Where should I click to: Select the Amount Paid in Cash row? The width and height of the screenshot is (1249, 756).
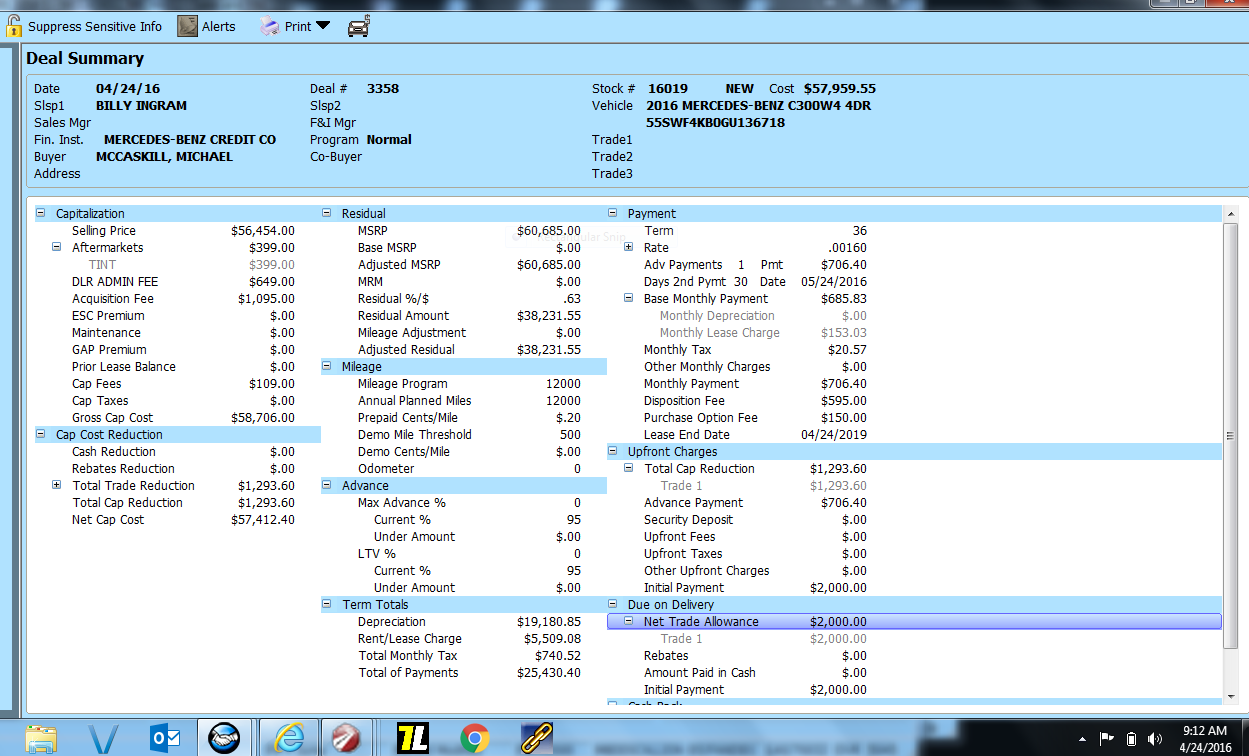(x=915, y=672)
